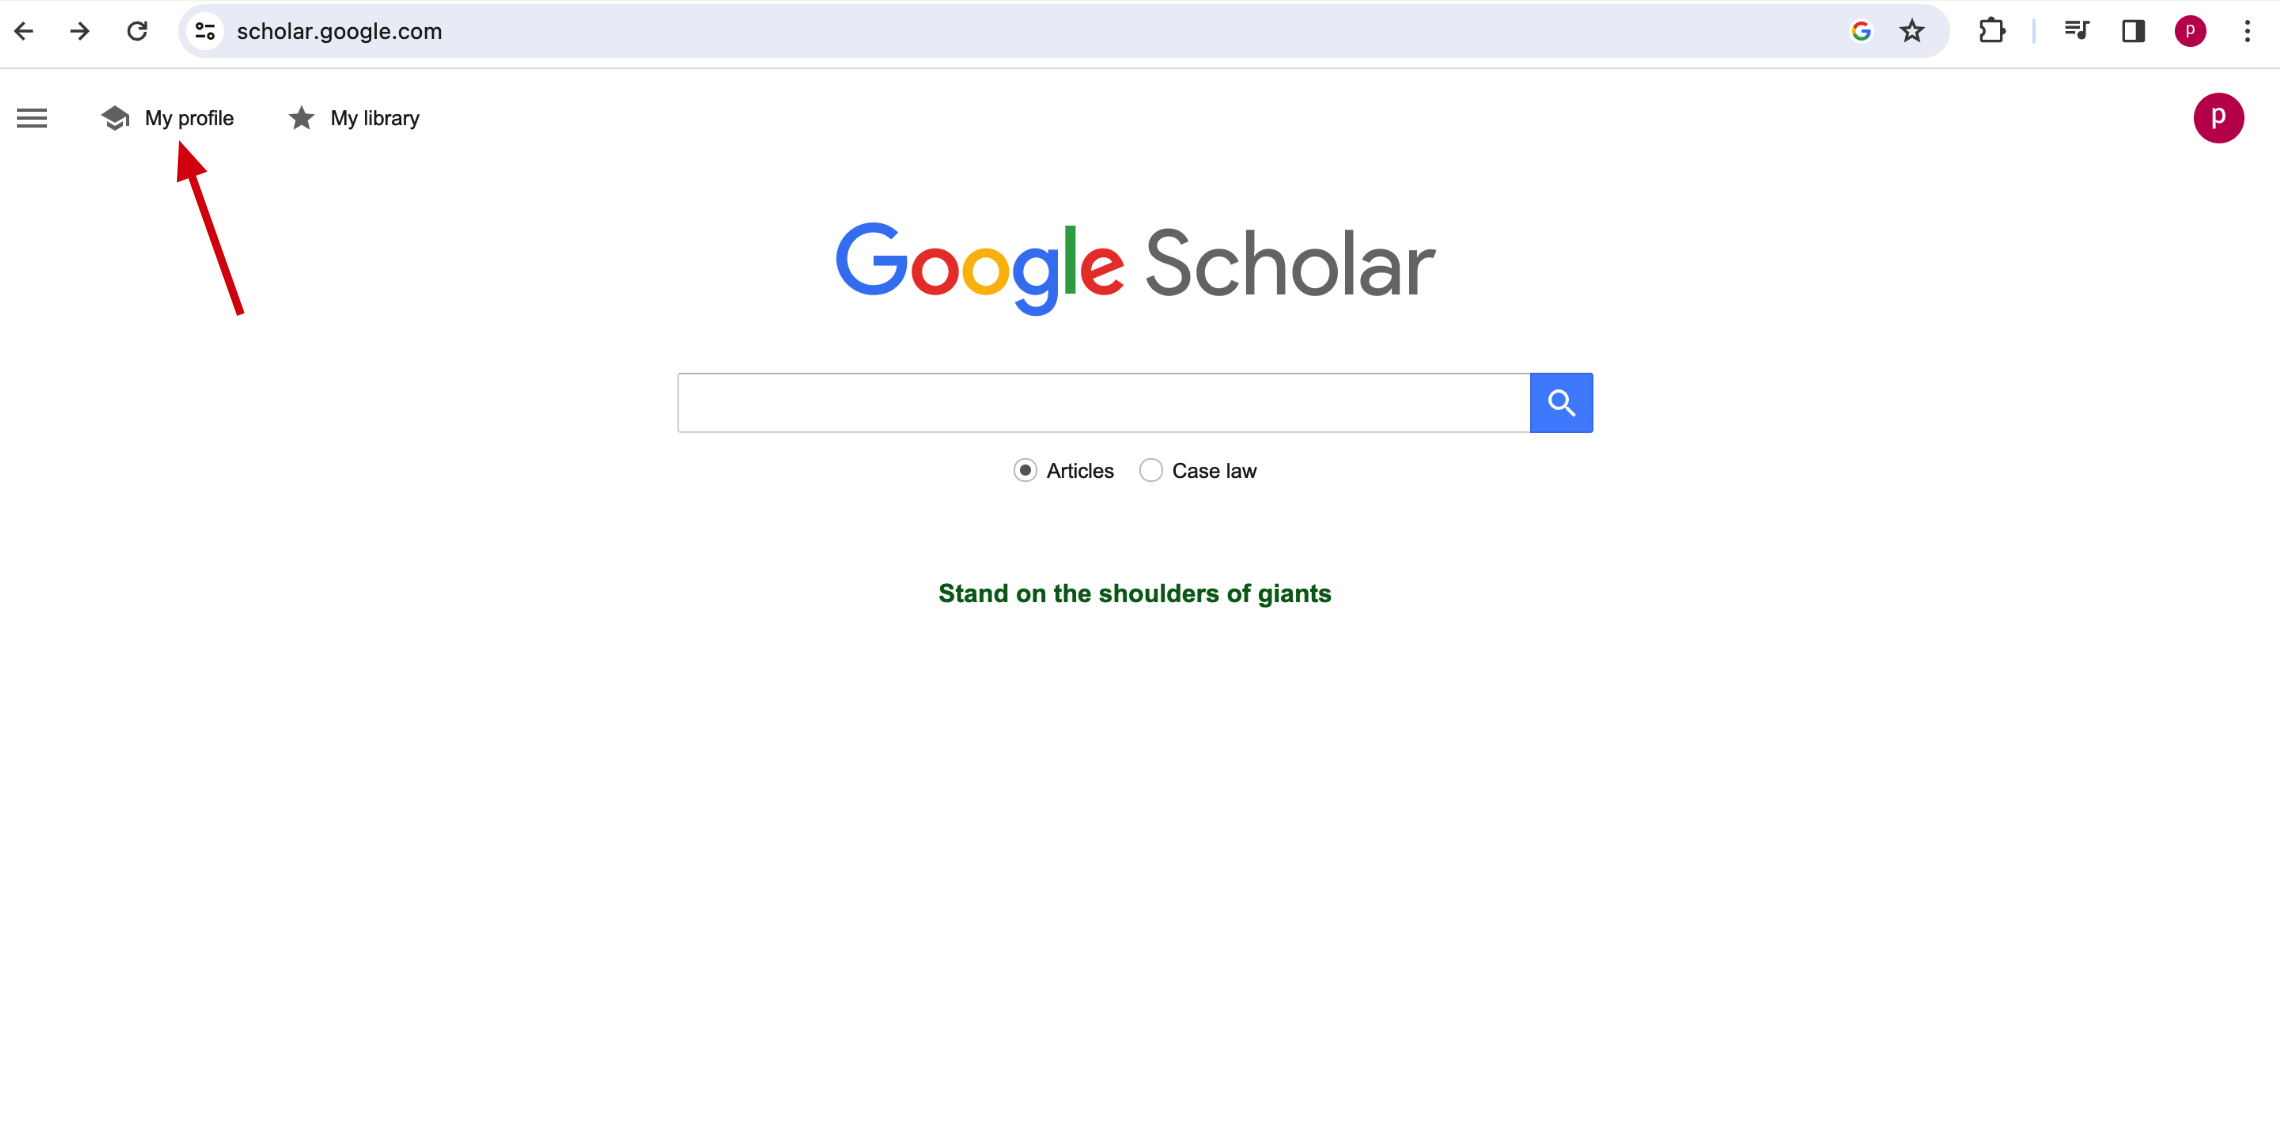
Task: Bookmark this page with the star icon
Action: (x=1912, y=31)
